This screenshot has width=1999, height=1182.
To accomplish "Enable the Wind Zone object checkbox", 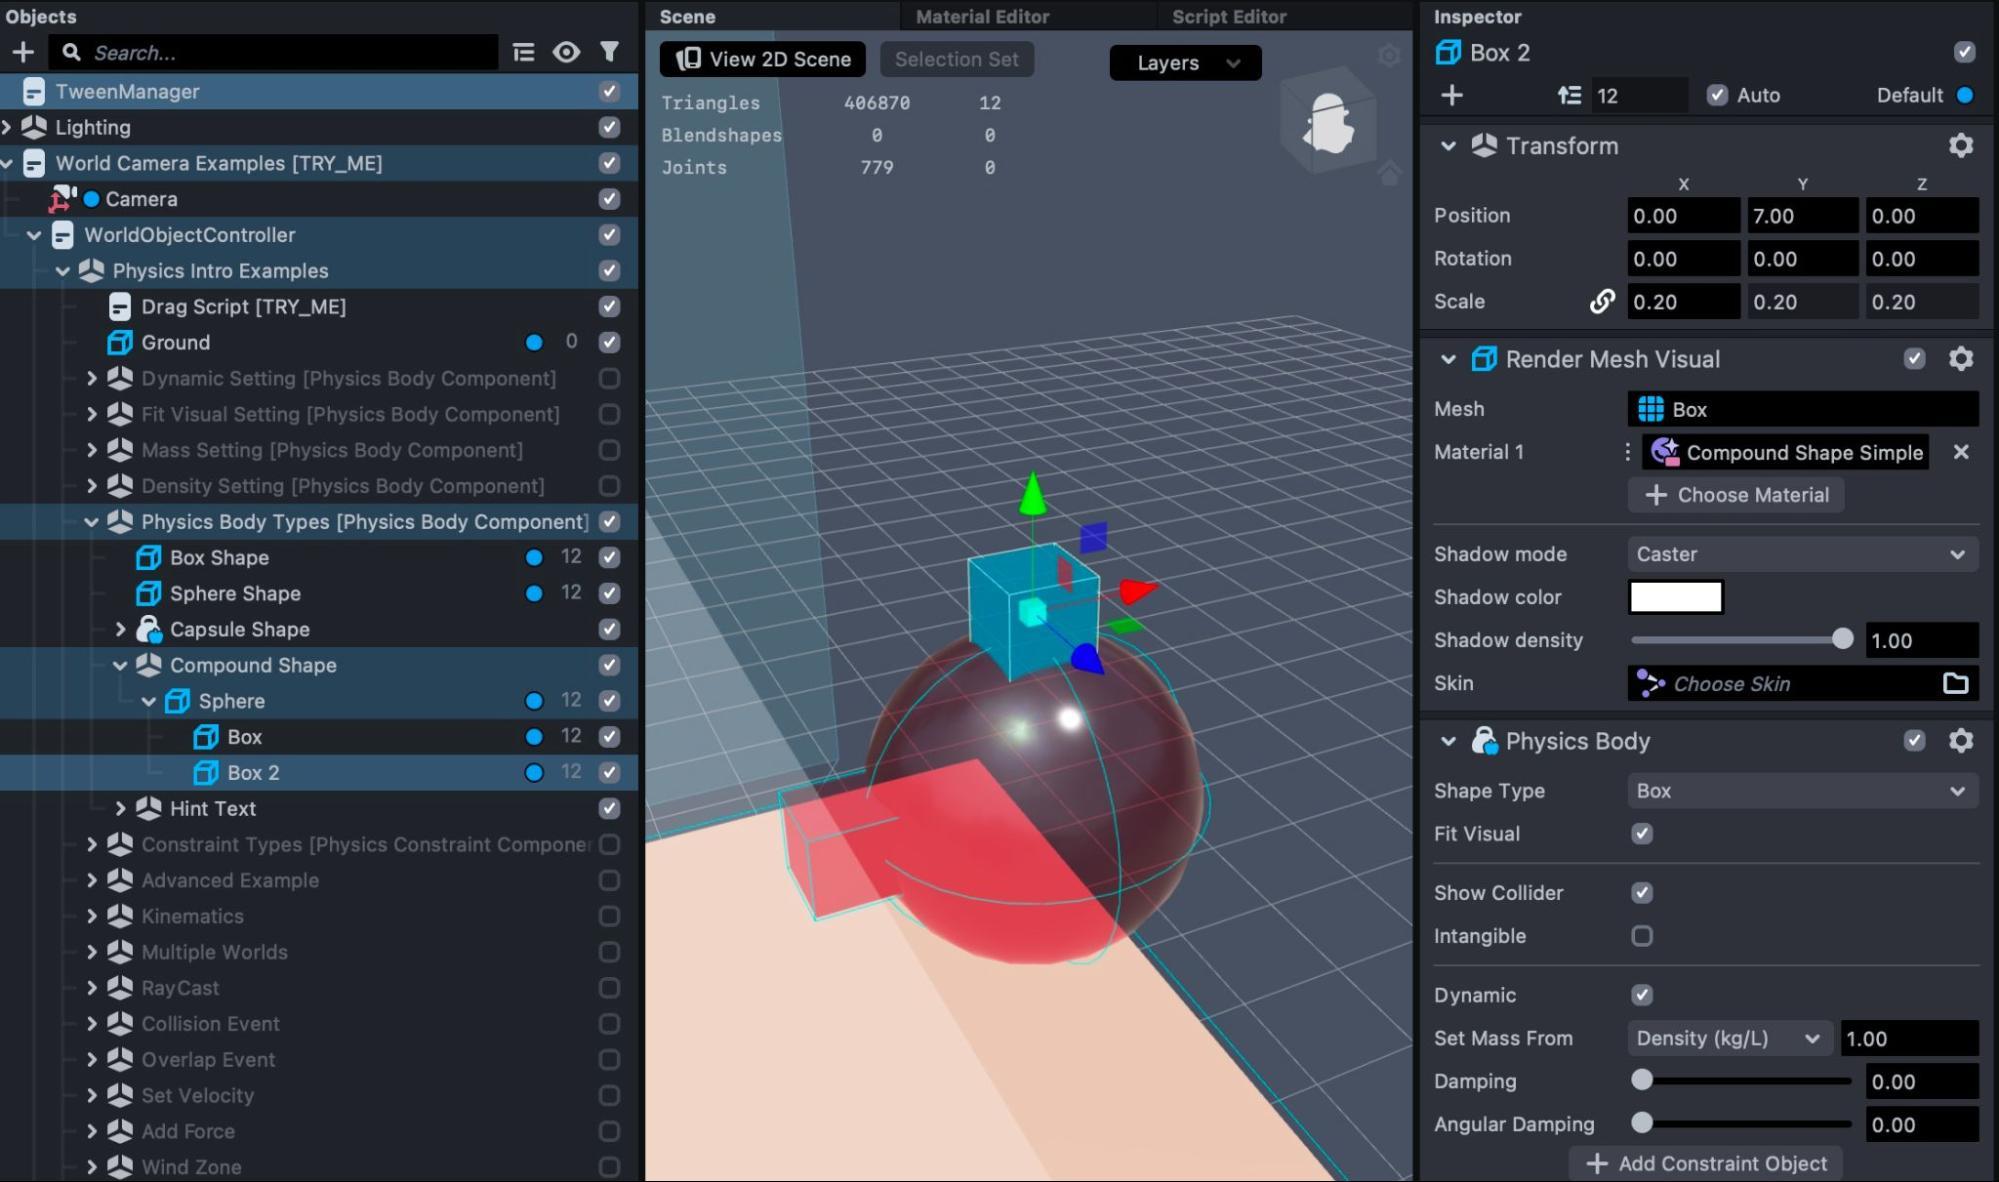I will 609,1167.
